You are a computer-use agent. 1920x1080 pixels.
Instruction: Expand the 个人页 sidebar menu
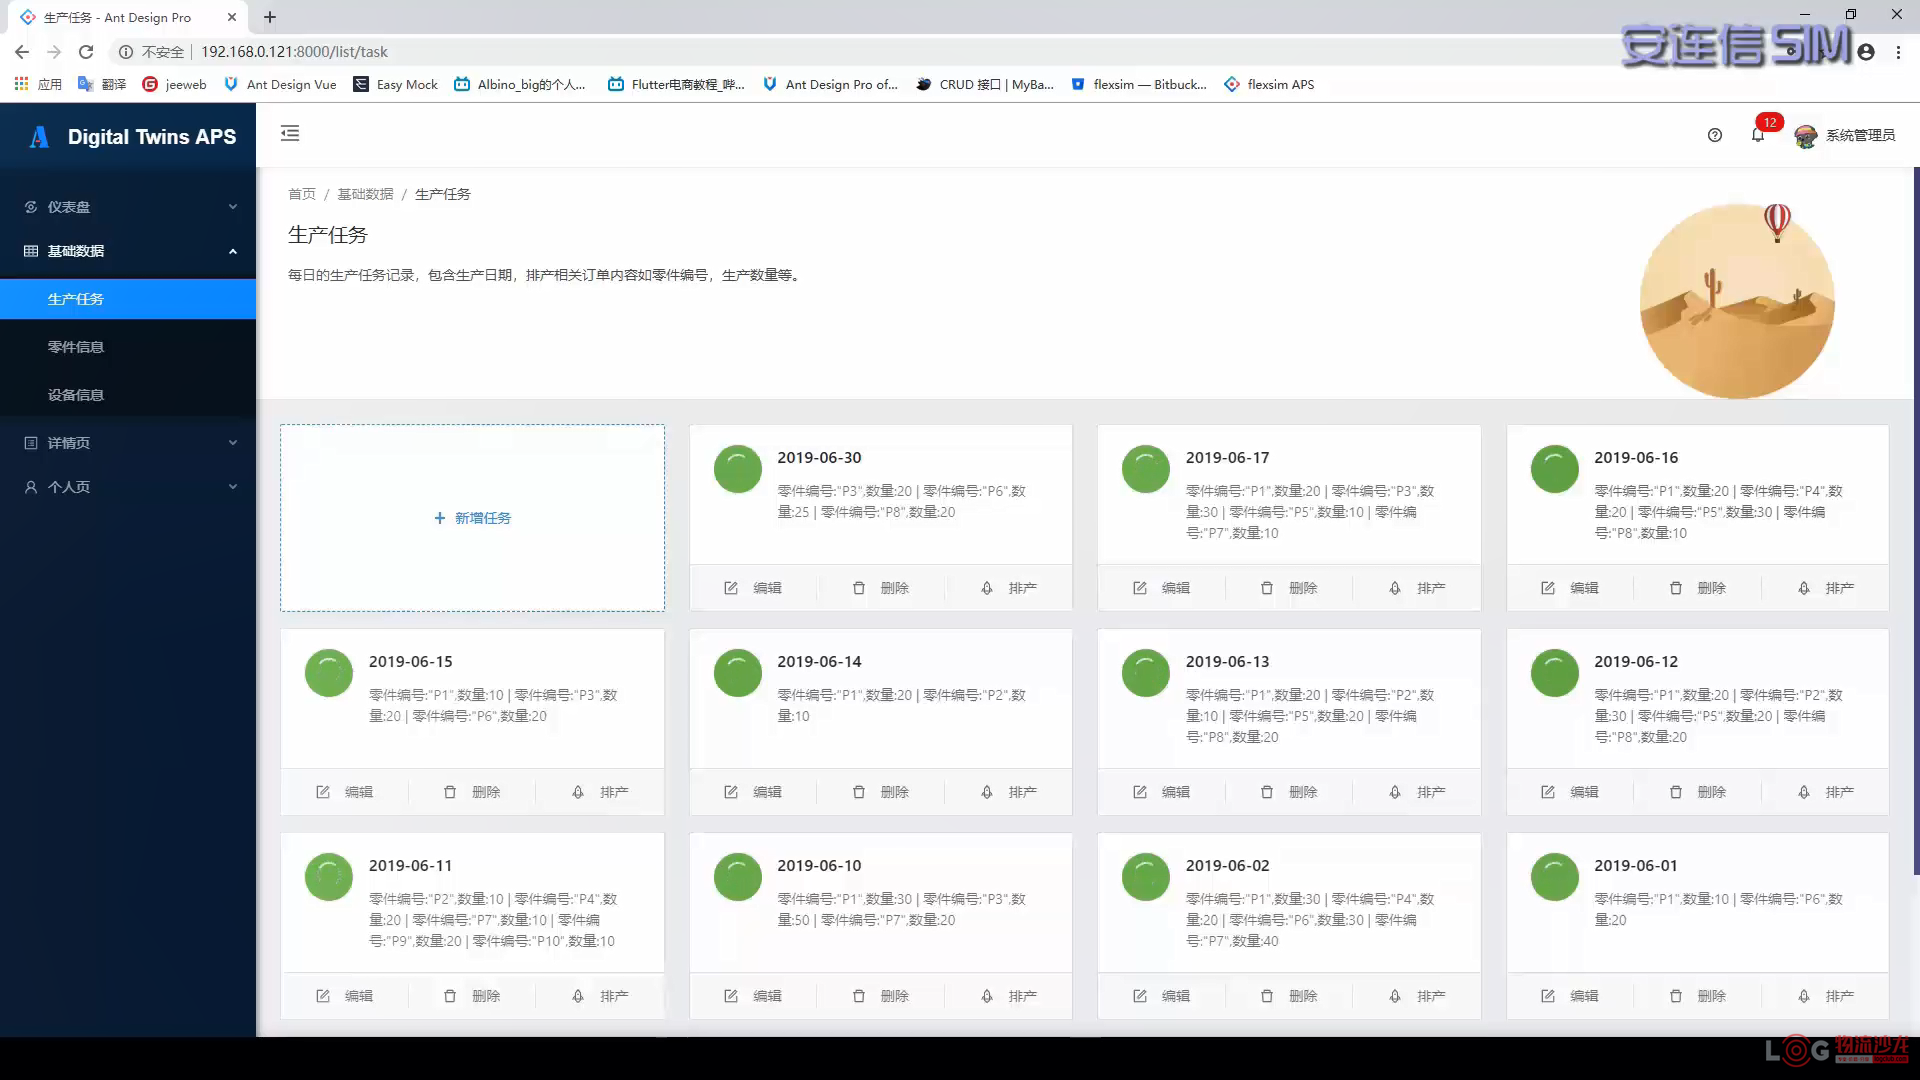coord(128,487)
